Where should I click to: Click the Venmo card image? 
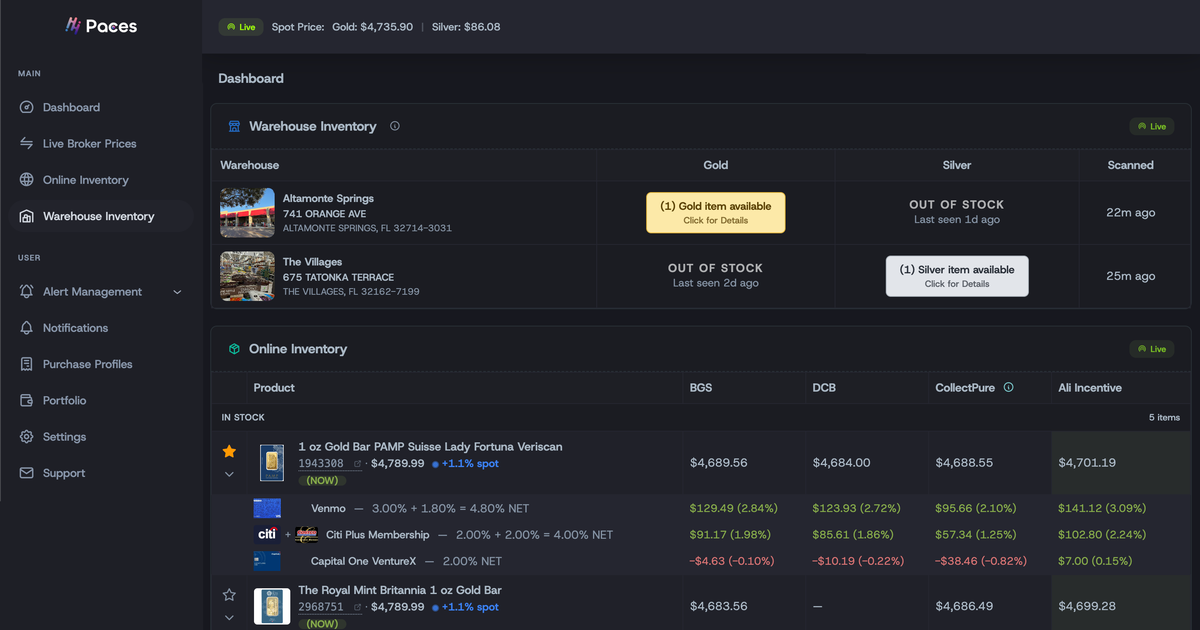pos(268,508)
